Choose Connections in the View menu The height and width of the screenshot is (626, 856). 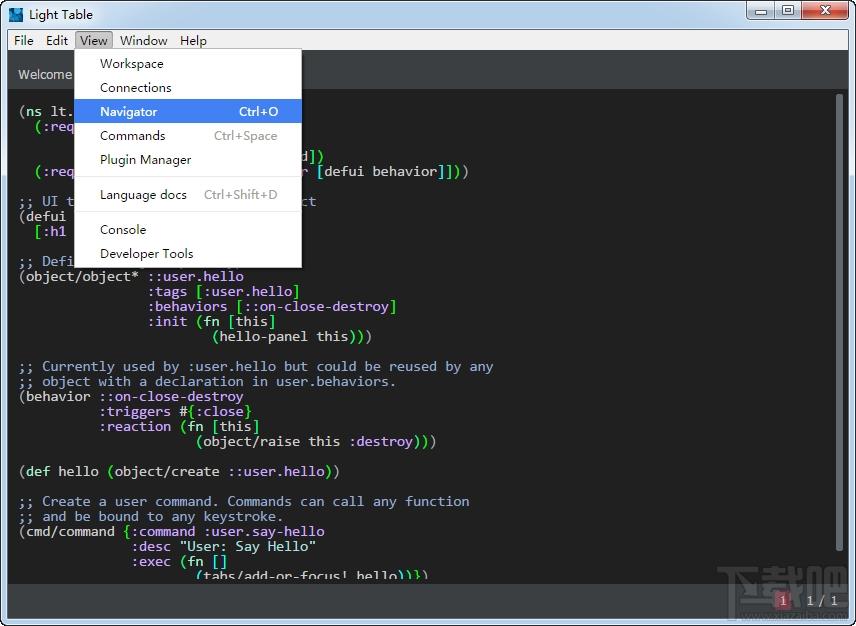[188, 87]
